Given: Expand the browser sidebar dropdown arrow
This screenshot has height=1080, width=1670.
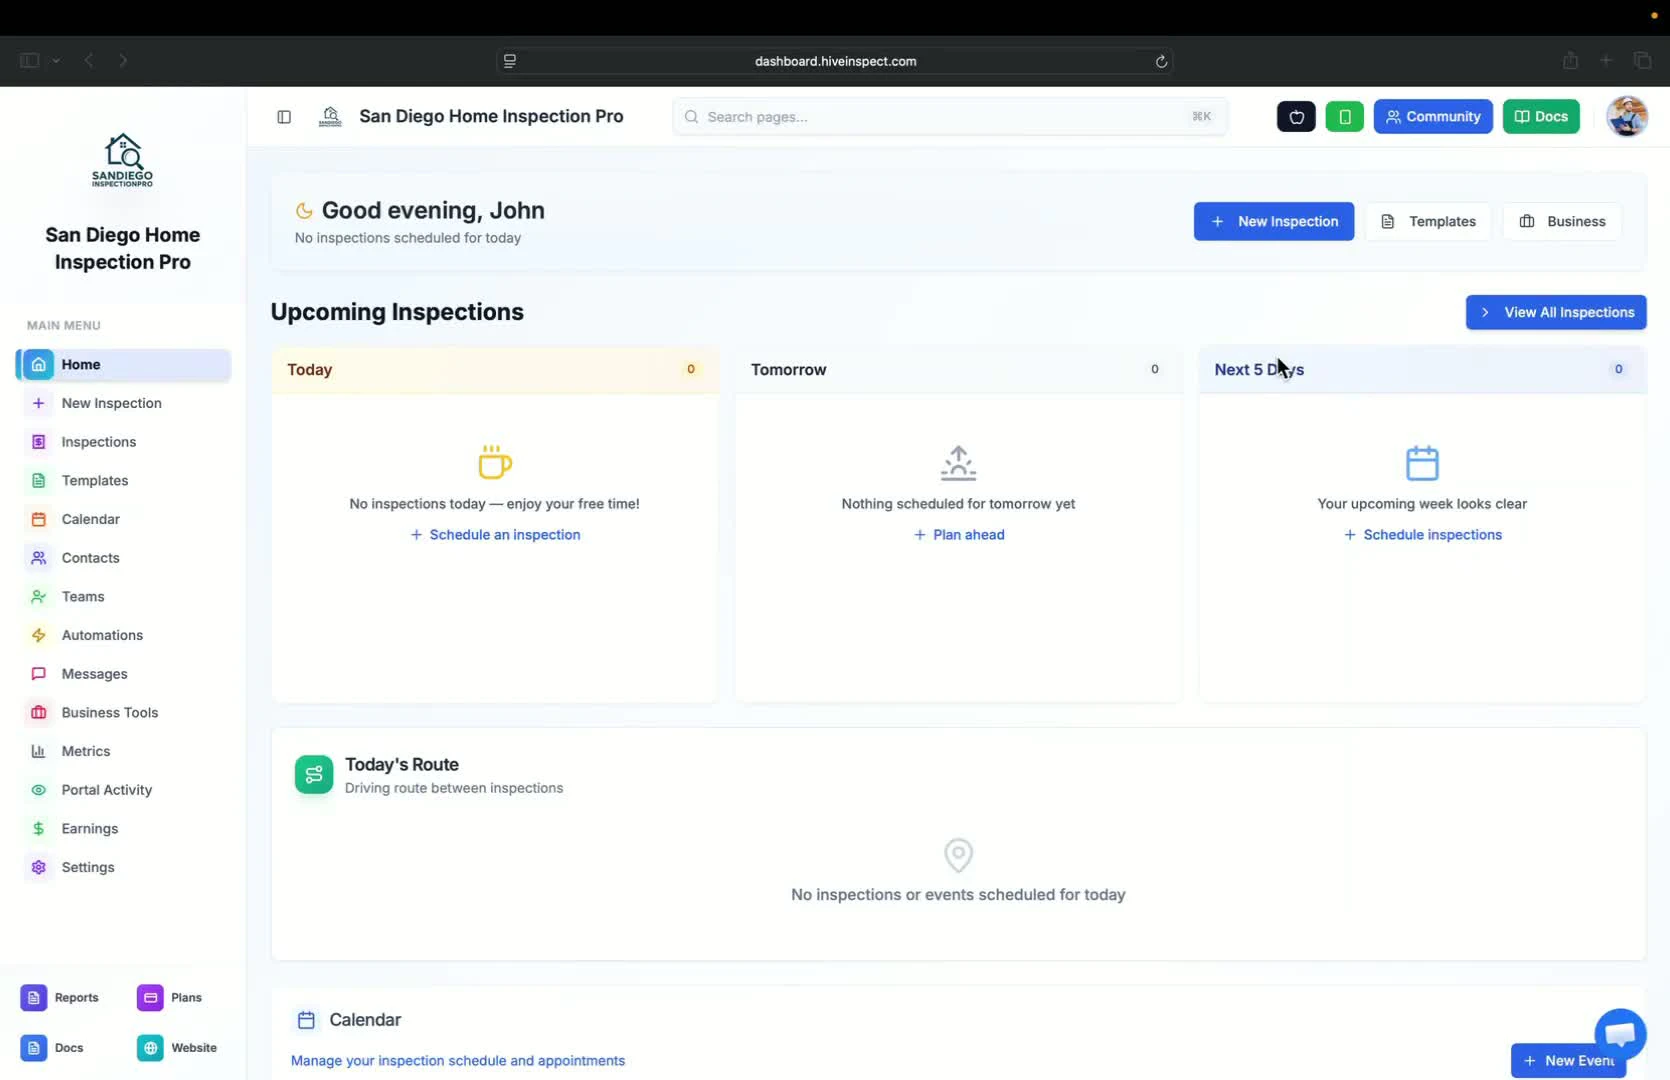Looking at the screenshot, I should click(57, 60).
